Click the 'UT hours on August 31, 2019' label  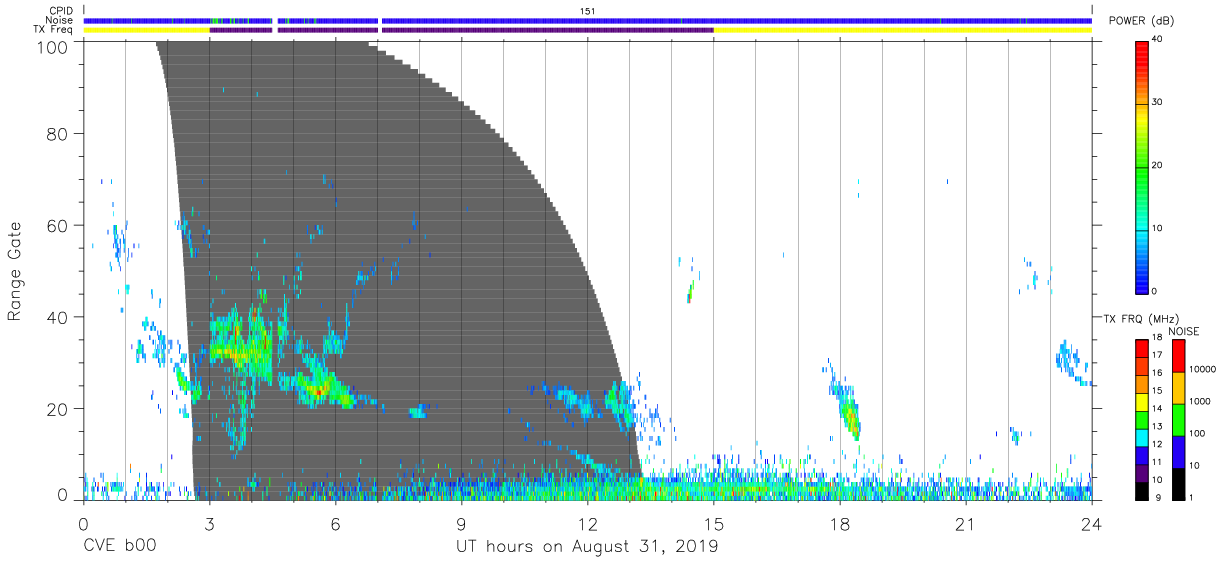pyautogui.click(x=587, y=547)
